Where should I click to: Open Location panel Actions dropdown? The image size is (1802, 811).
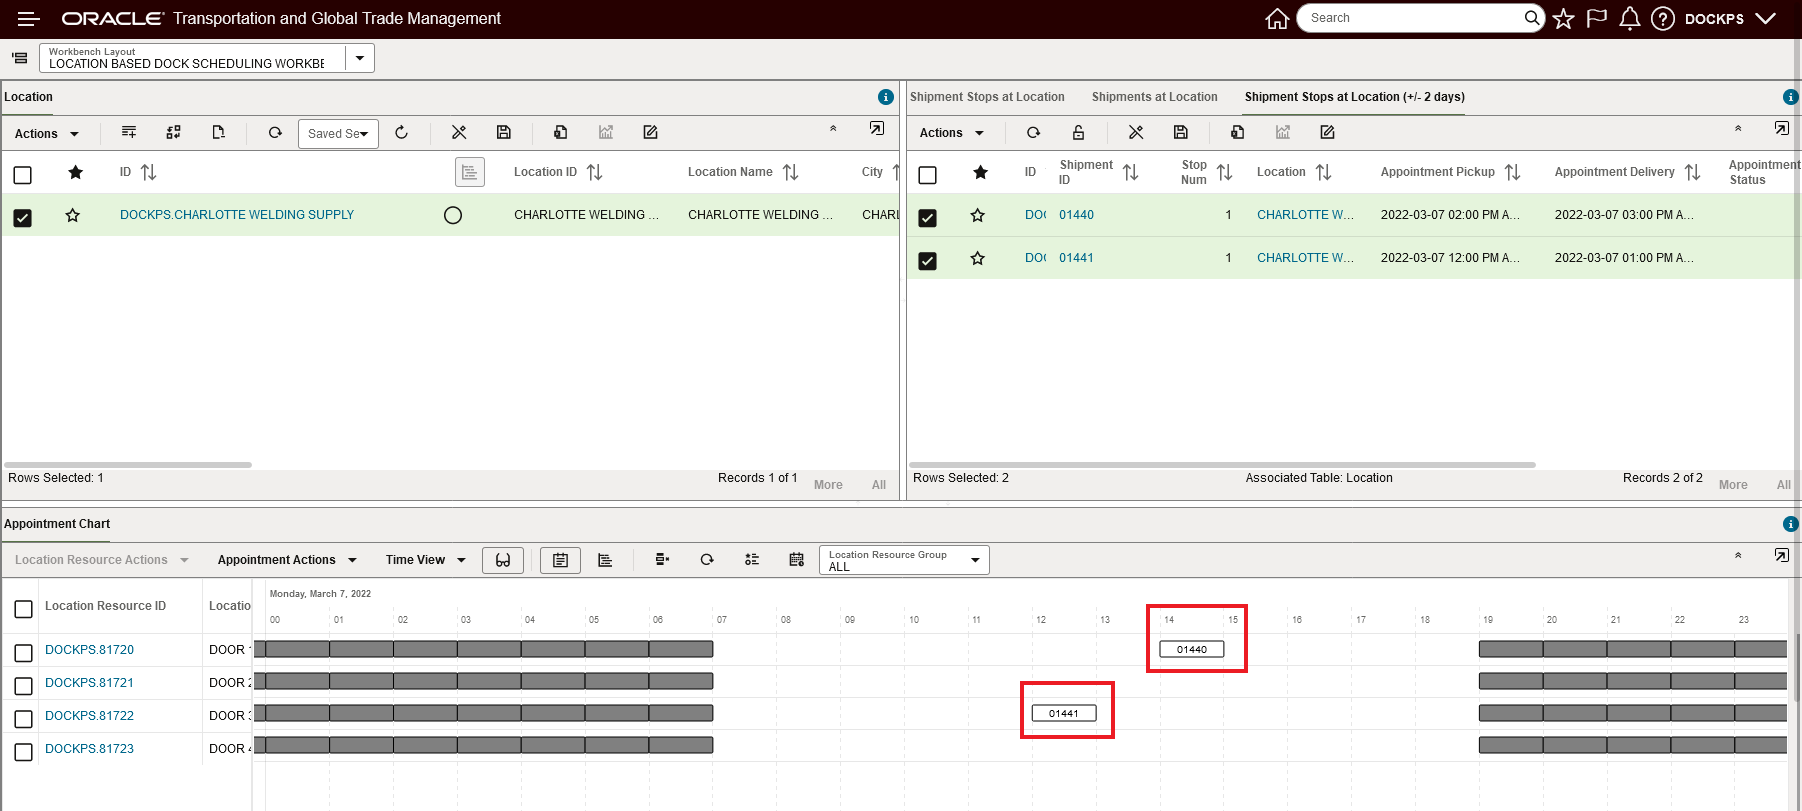(47, 134)
